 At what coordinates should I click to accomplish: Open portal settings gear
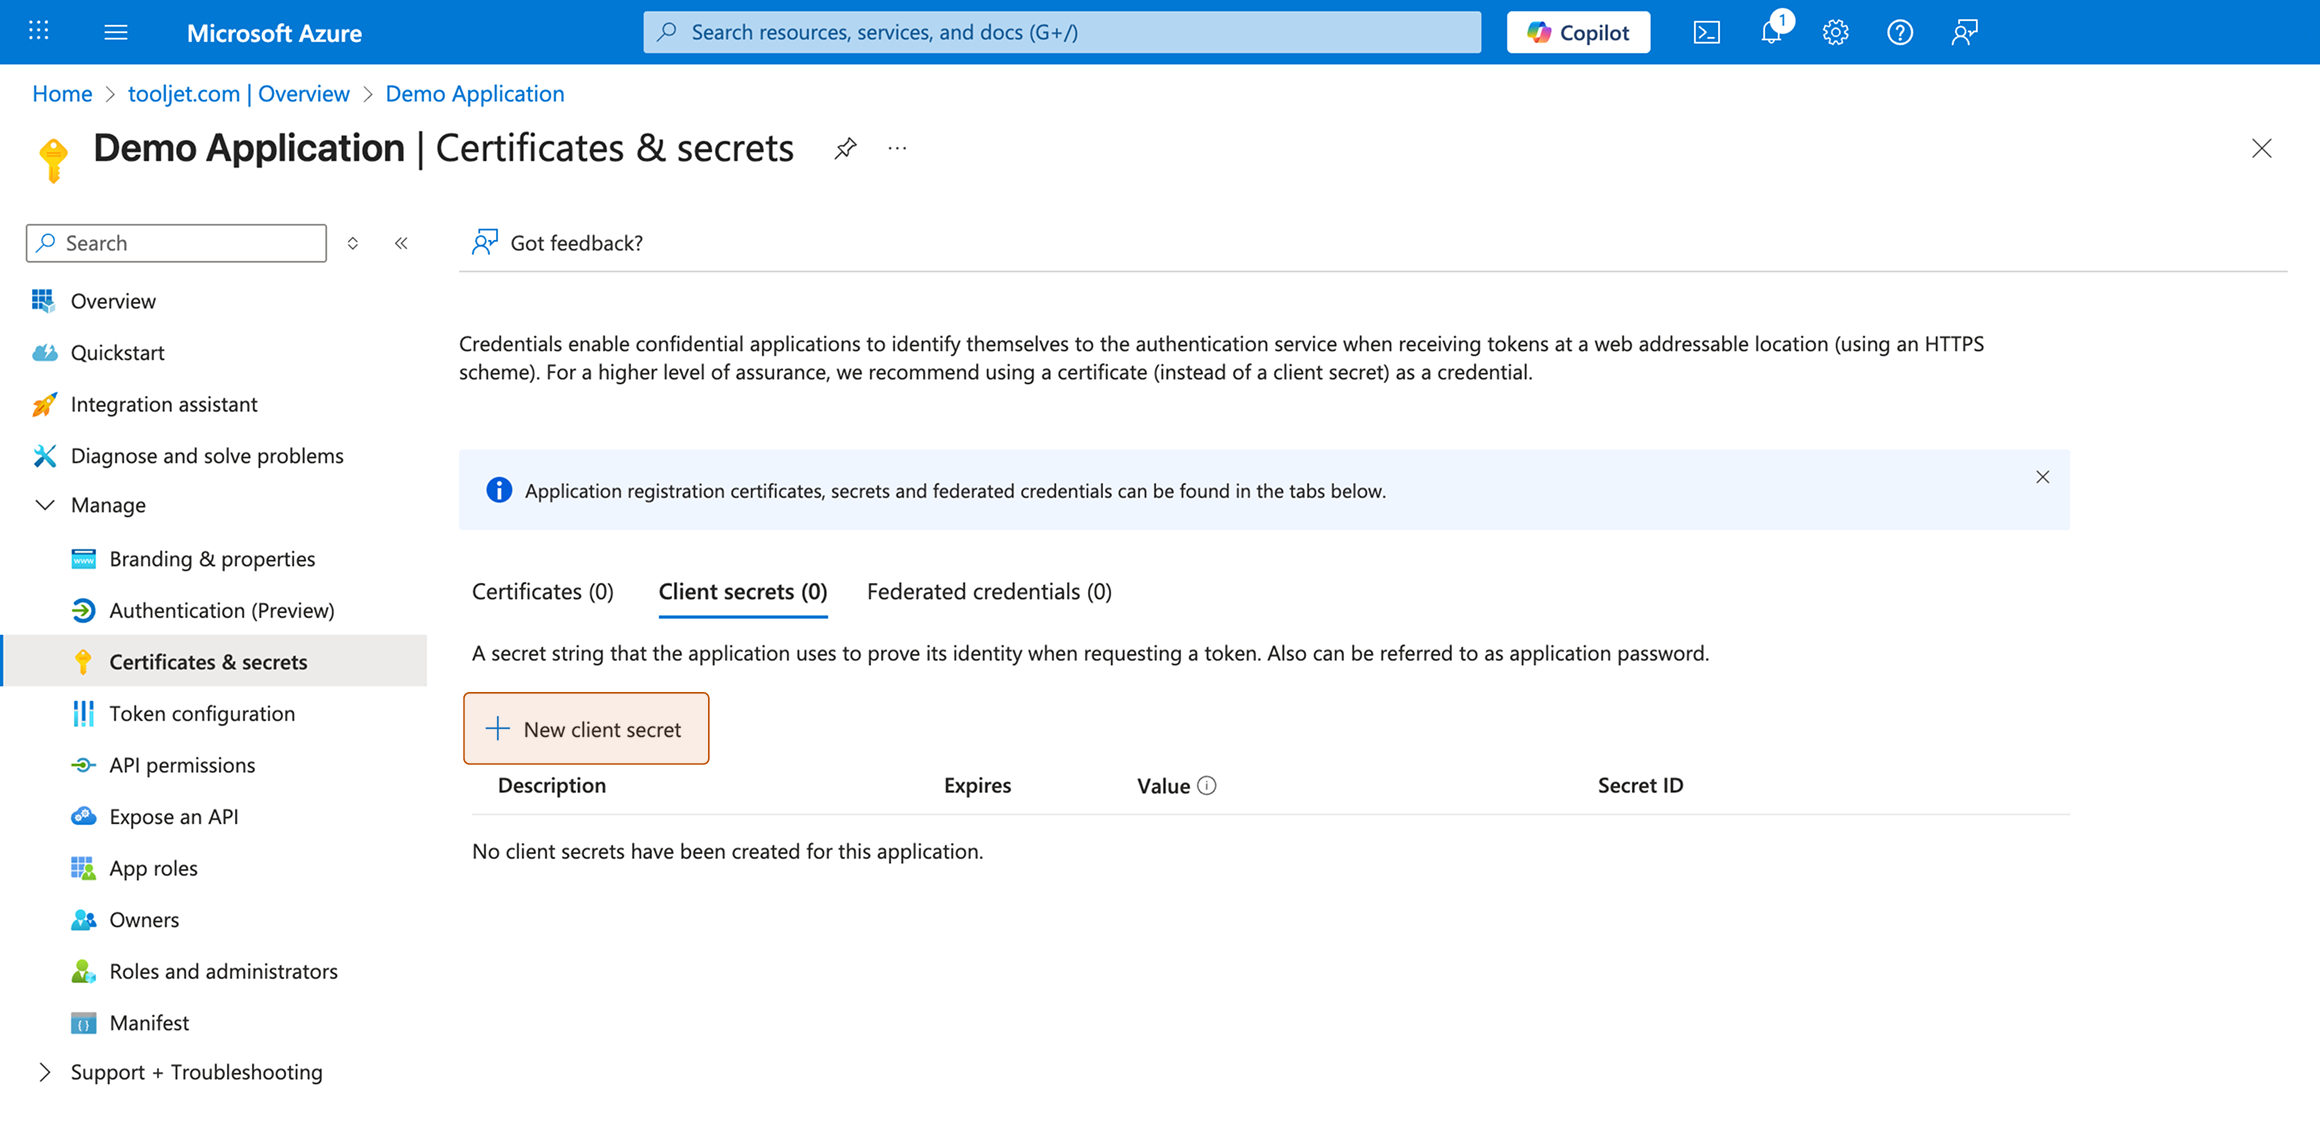[x=1835, y=32]
